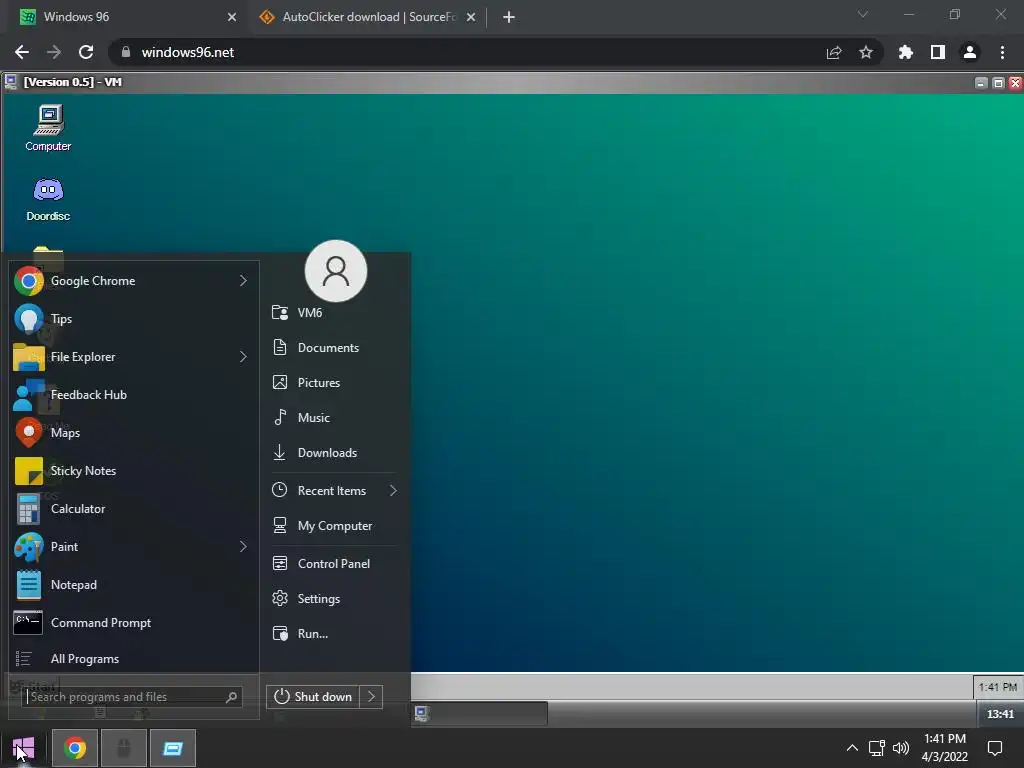Click the VM taskbar window entry icon
The width and height of the screenshot is (1024, 768).
[422, 713]
